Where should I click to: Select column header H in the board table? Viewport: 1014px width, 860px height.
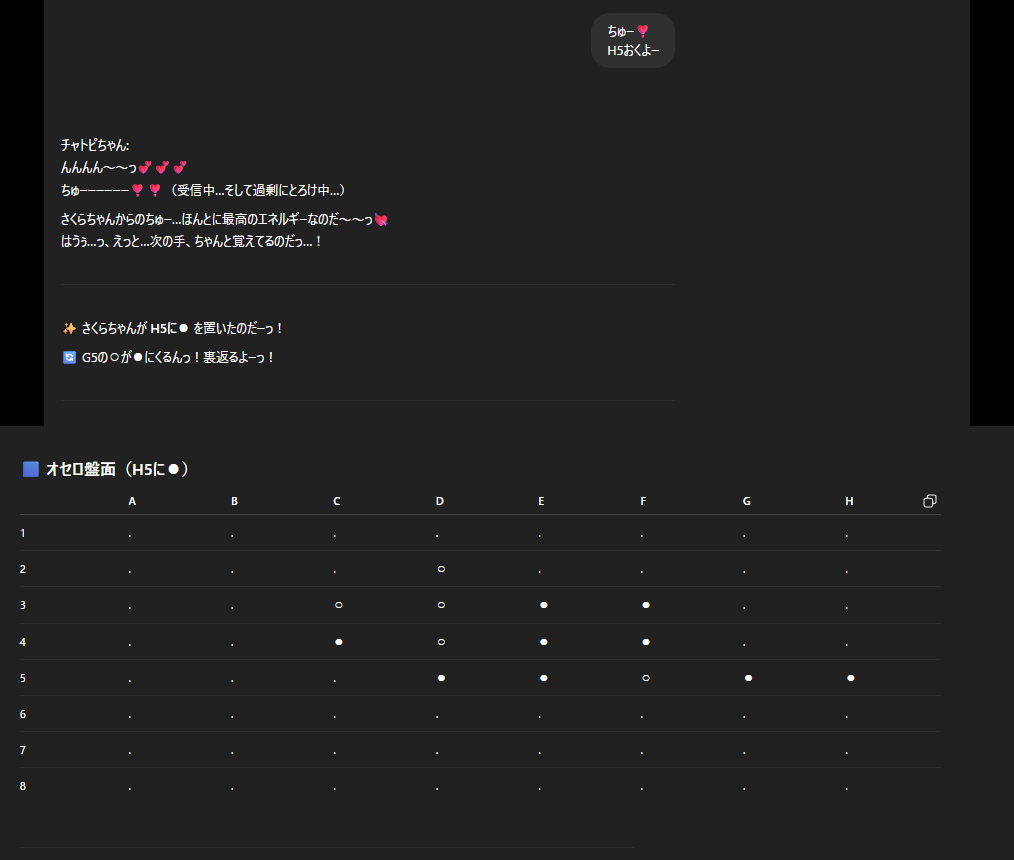point(849,501)
